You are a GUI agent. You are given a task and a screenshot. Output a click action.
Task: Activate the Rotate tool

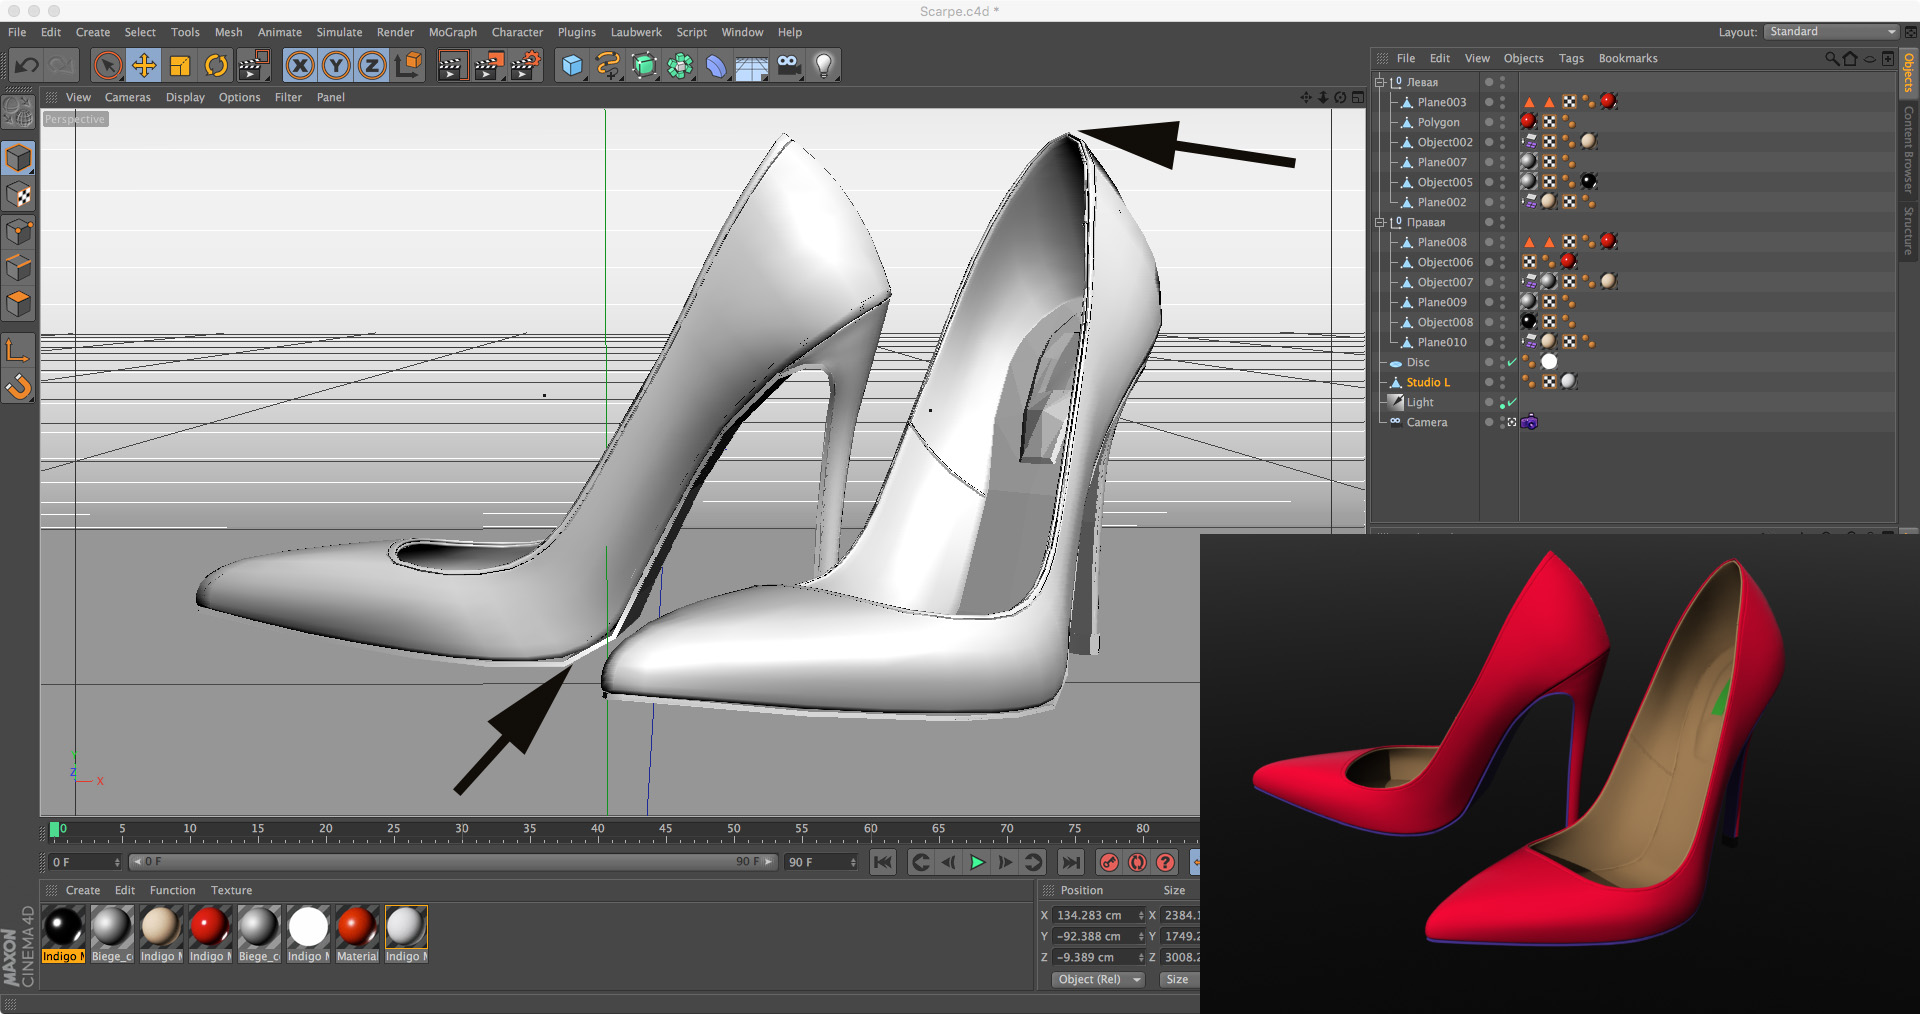(x=216, y=66)
